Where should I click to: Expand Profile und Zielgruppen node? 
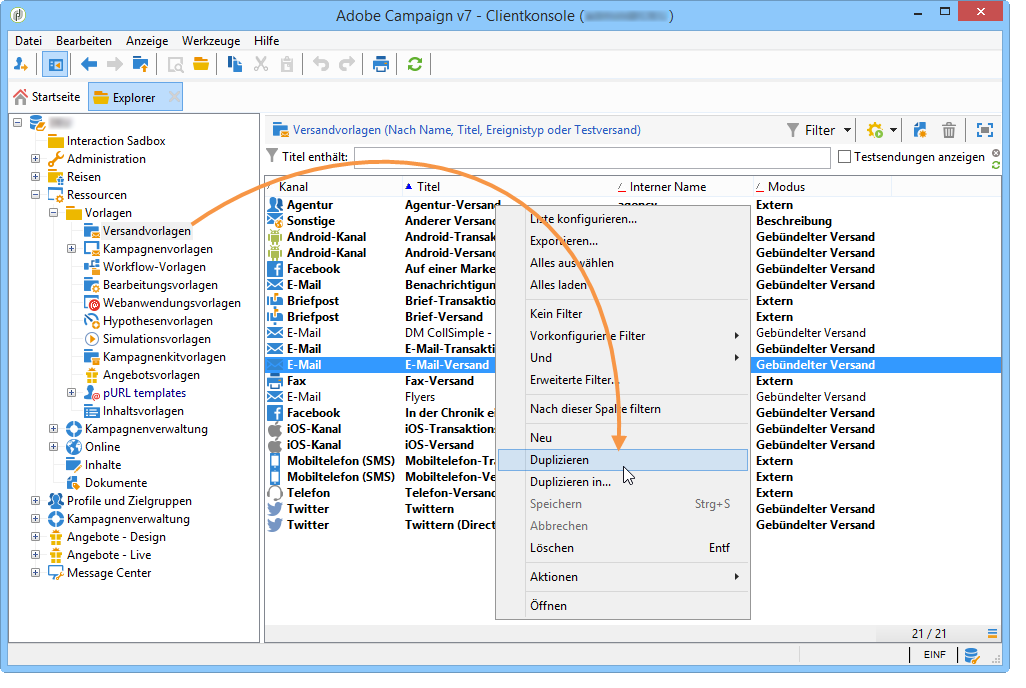click(x=35, y=501)
